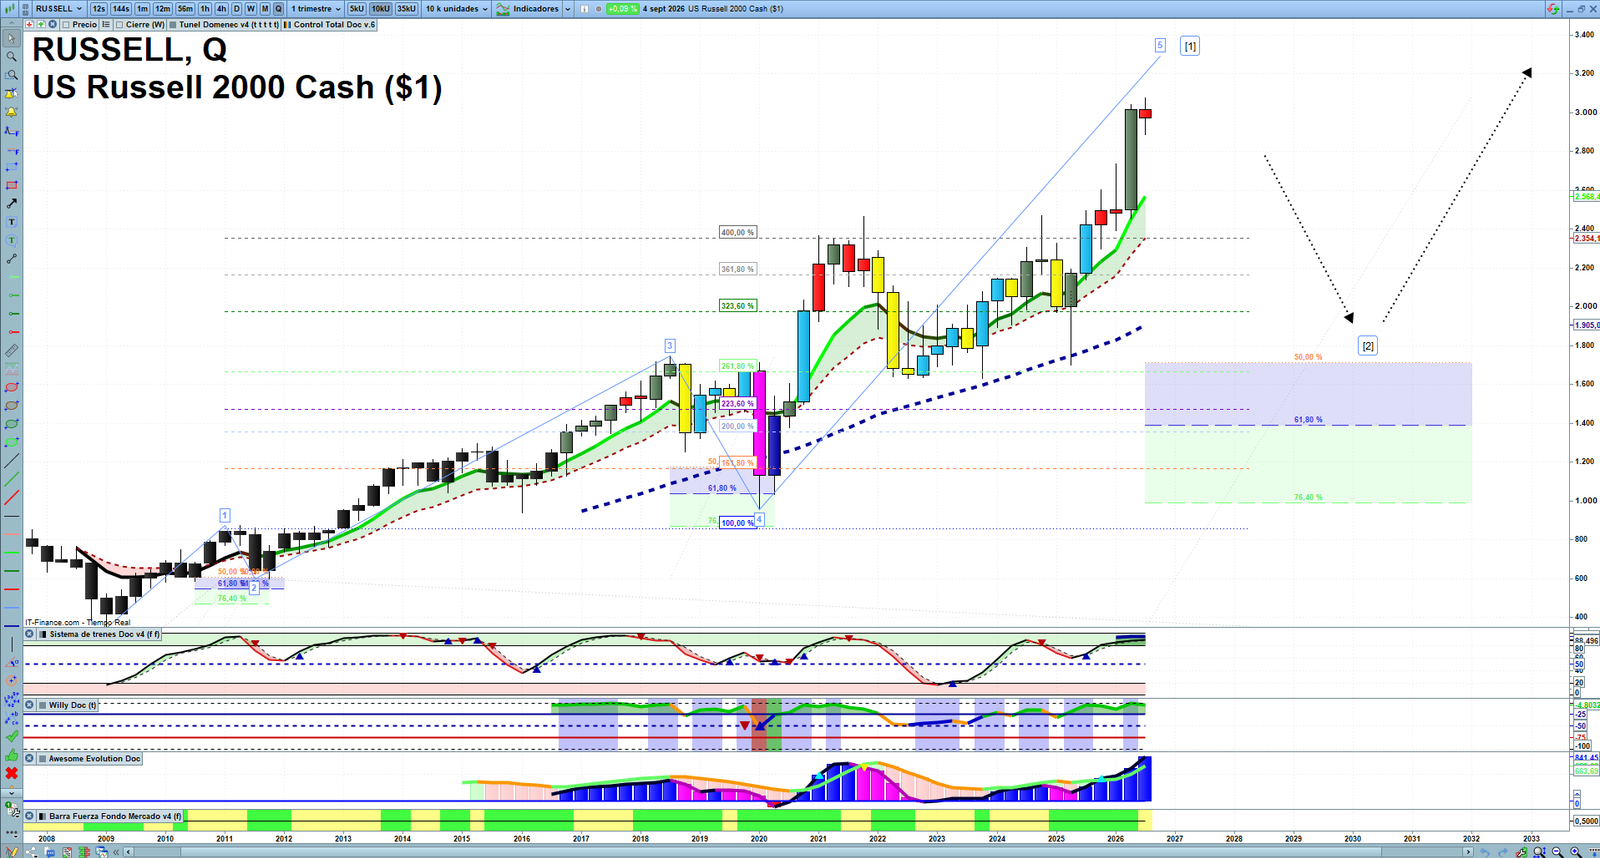Close Sistema de trenes Doc v4 panel
Viewport: 1600px width, 858px height.
[29, 634]
